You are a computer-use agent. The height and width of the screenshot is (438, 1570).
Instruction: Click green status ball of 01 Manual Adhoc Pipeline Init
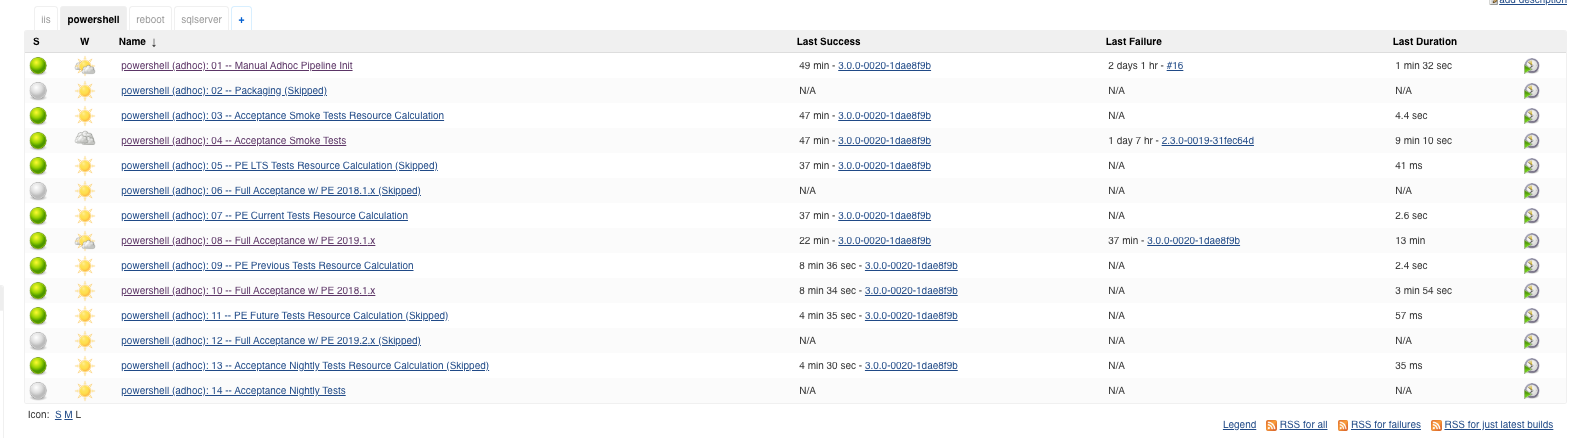tap(38, 66)
